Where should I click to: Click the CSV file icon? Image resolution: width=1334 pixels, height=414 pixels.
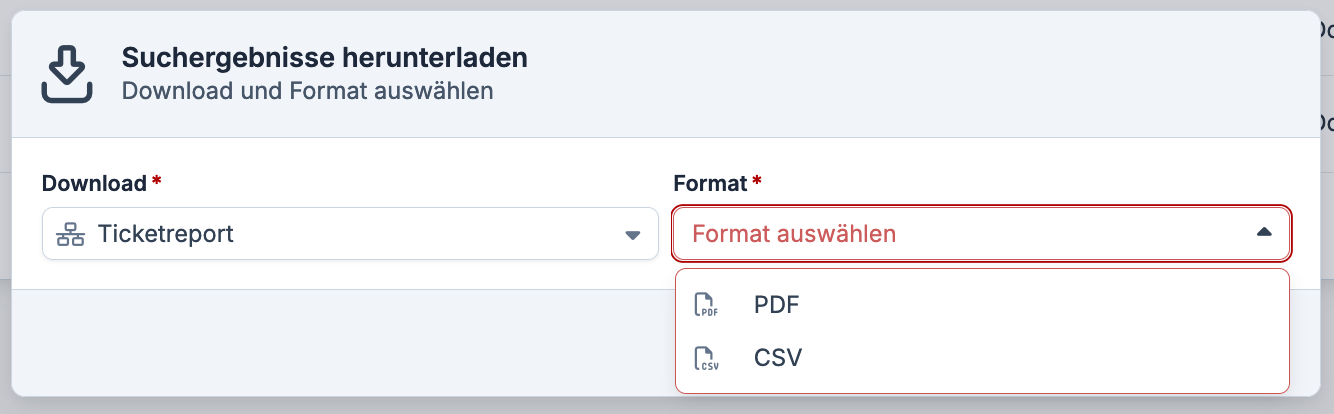pos(707,357)
